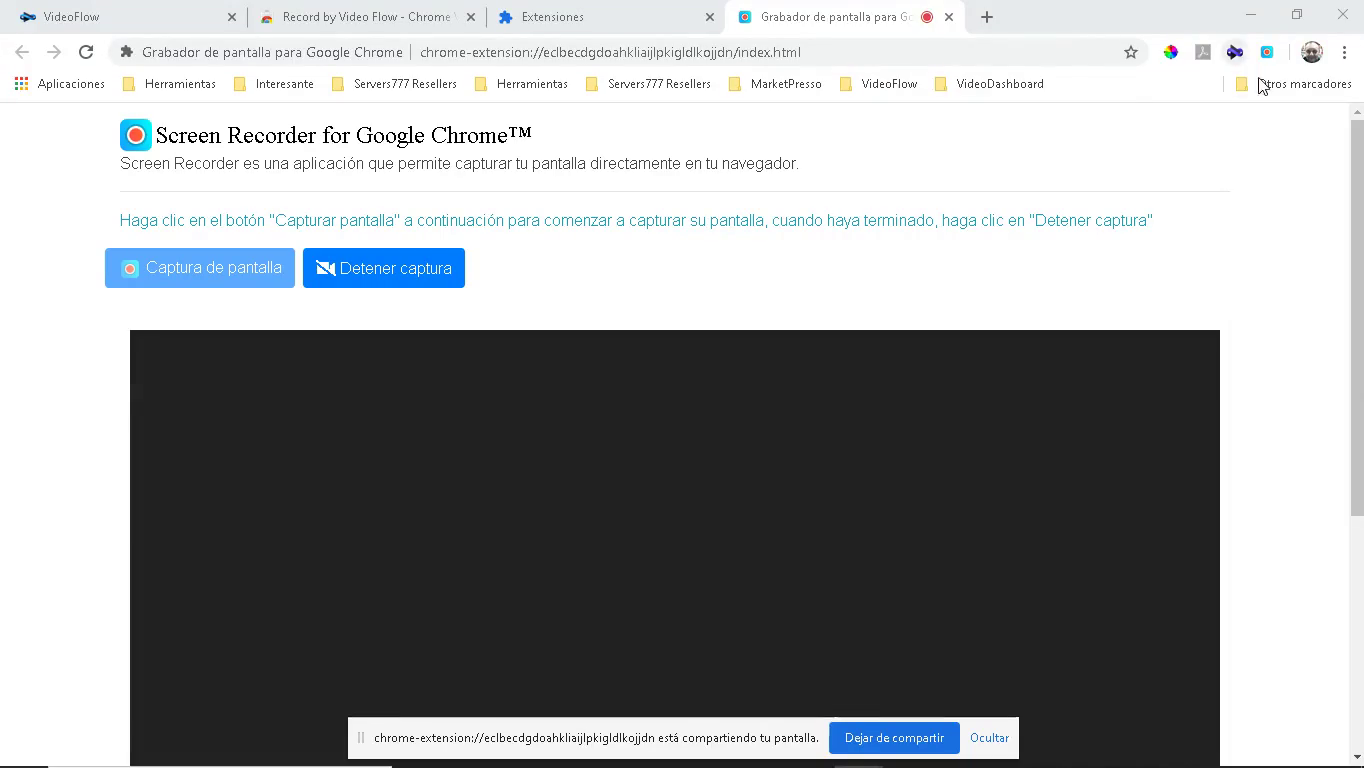Expand the Otros marcadores folder
This screenshot has height=768, width=1364.
pos(1294,84)
